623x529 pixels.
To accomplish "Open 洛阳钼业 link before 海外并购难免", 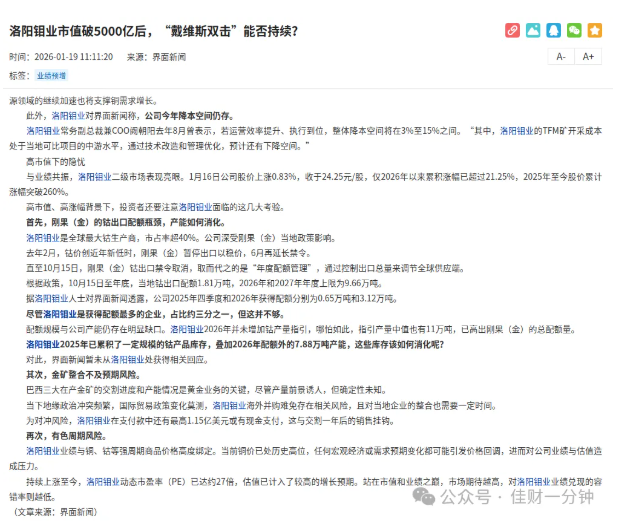I will point(230,406).
